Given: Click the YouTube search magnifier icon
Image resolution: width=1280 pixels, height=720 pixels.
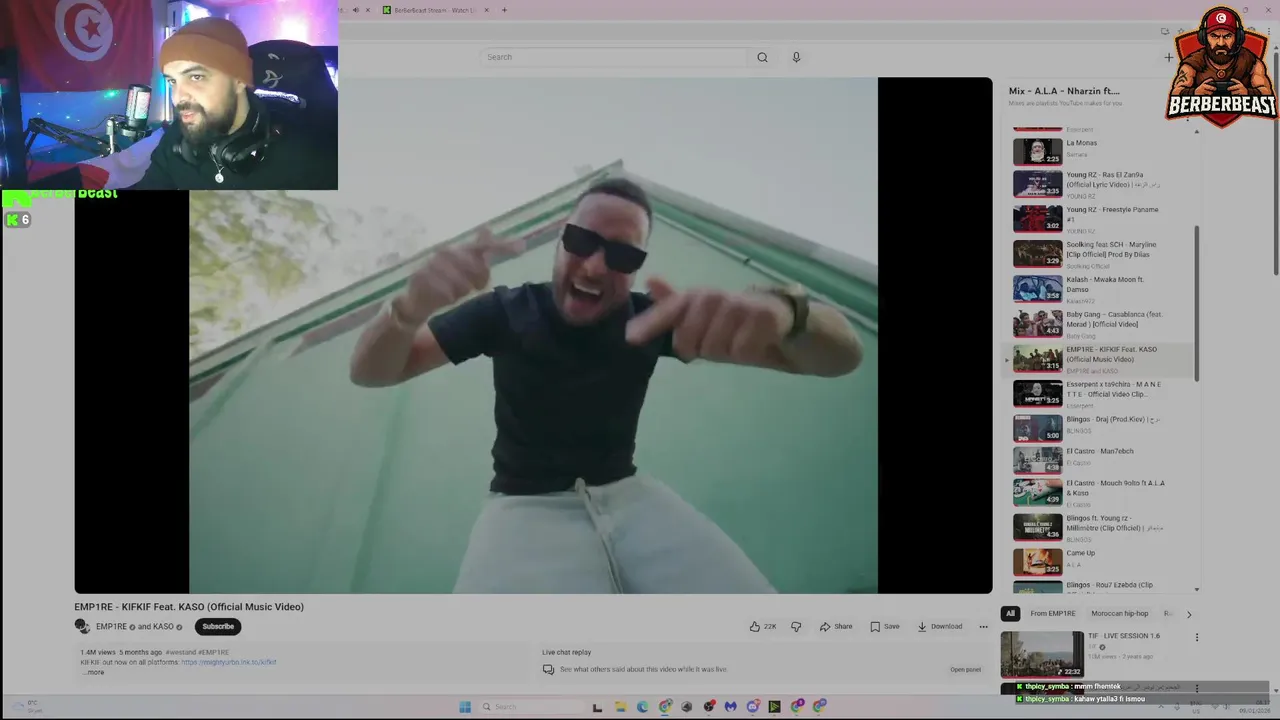Looking at the screenshot, I should tap(762, 57).
